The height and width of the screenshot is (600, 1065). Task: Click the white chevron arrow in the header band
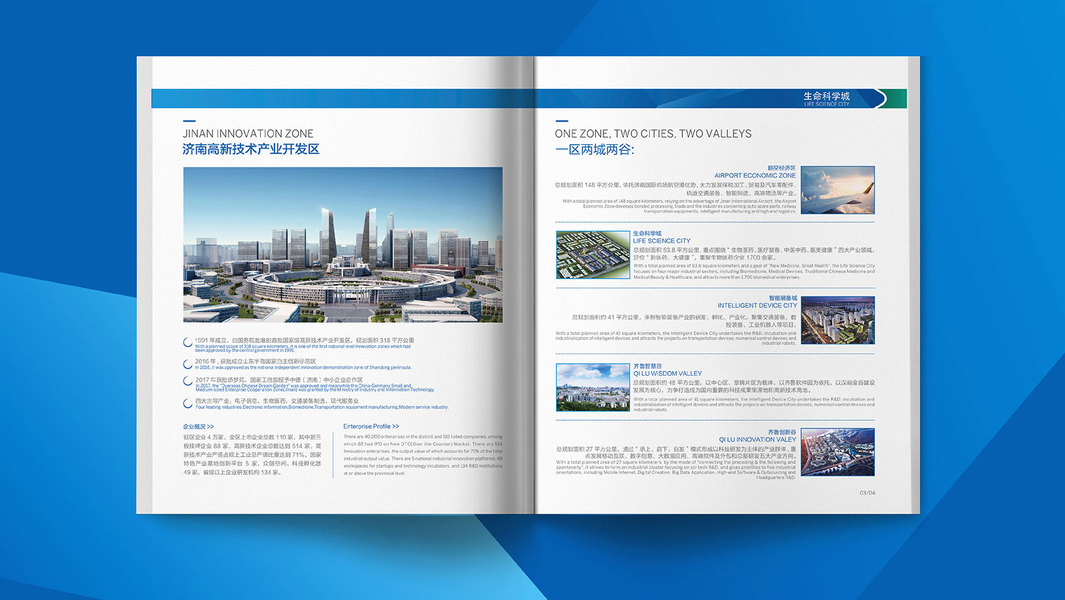(x=882, y=99)
